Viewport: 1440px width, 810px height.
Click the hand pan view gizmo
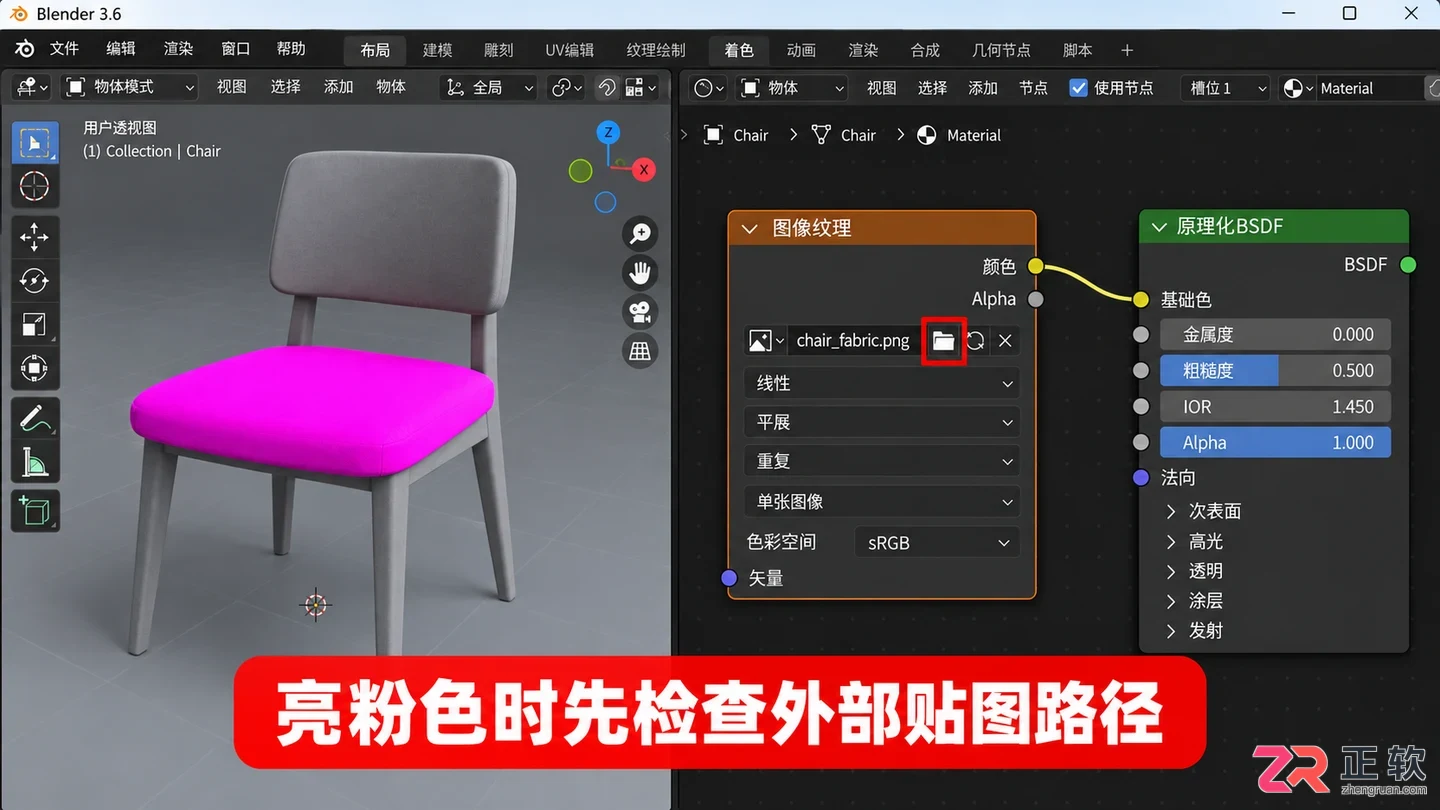[639, 272]
